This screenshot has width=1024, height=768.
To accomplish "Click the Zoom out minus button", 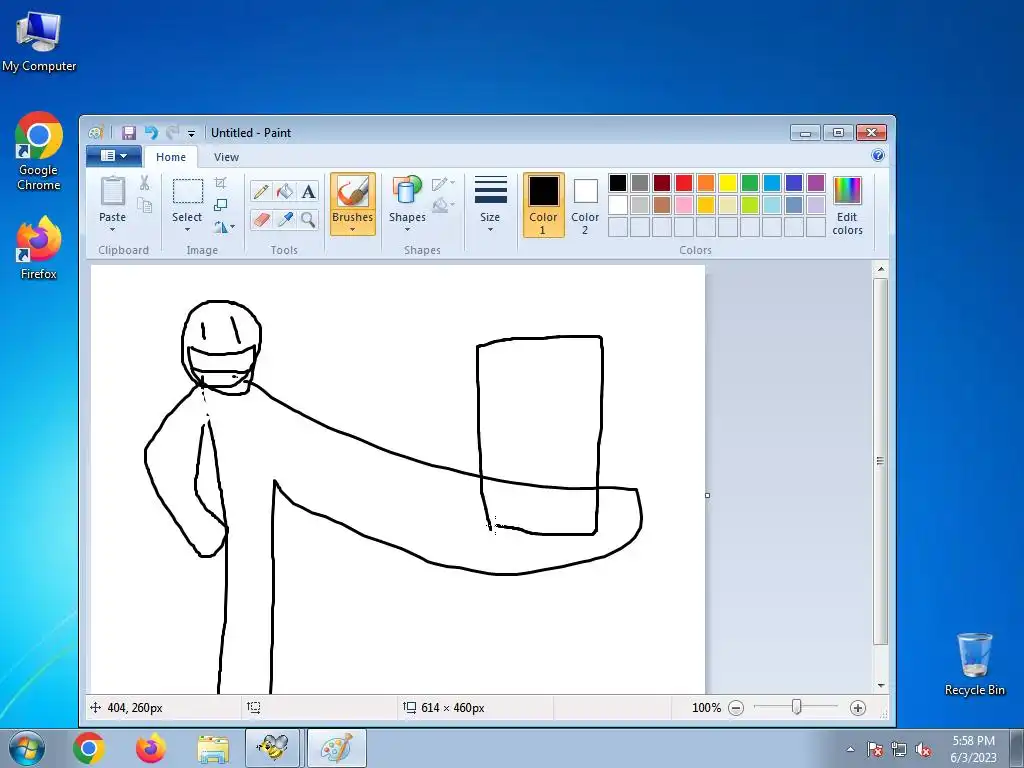I will tap(736, 708).
